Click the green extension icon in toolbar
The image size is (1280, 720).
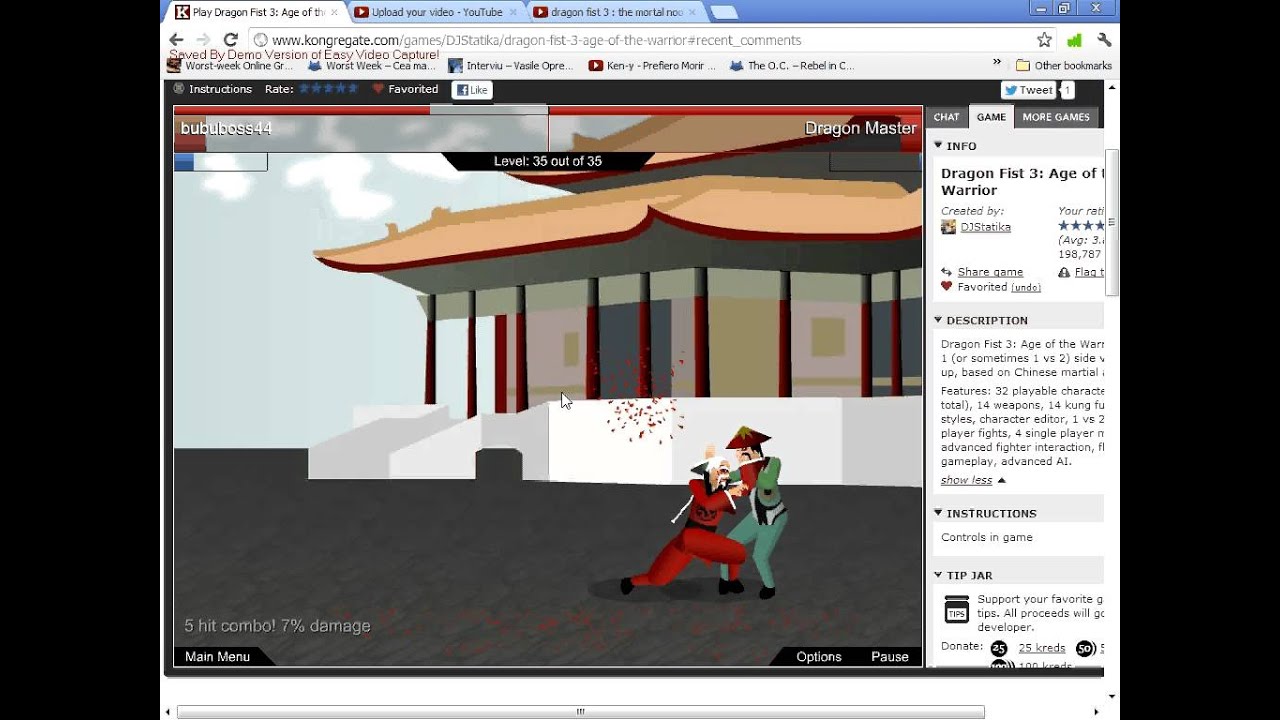(x=1074, y=41)
